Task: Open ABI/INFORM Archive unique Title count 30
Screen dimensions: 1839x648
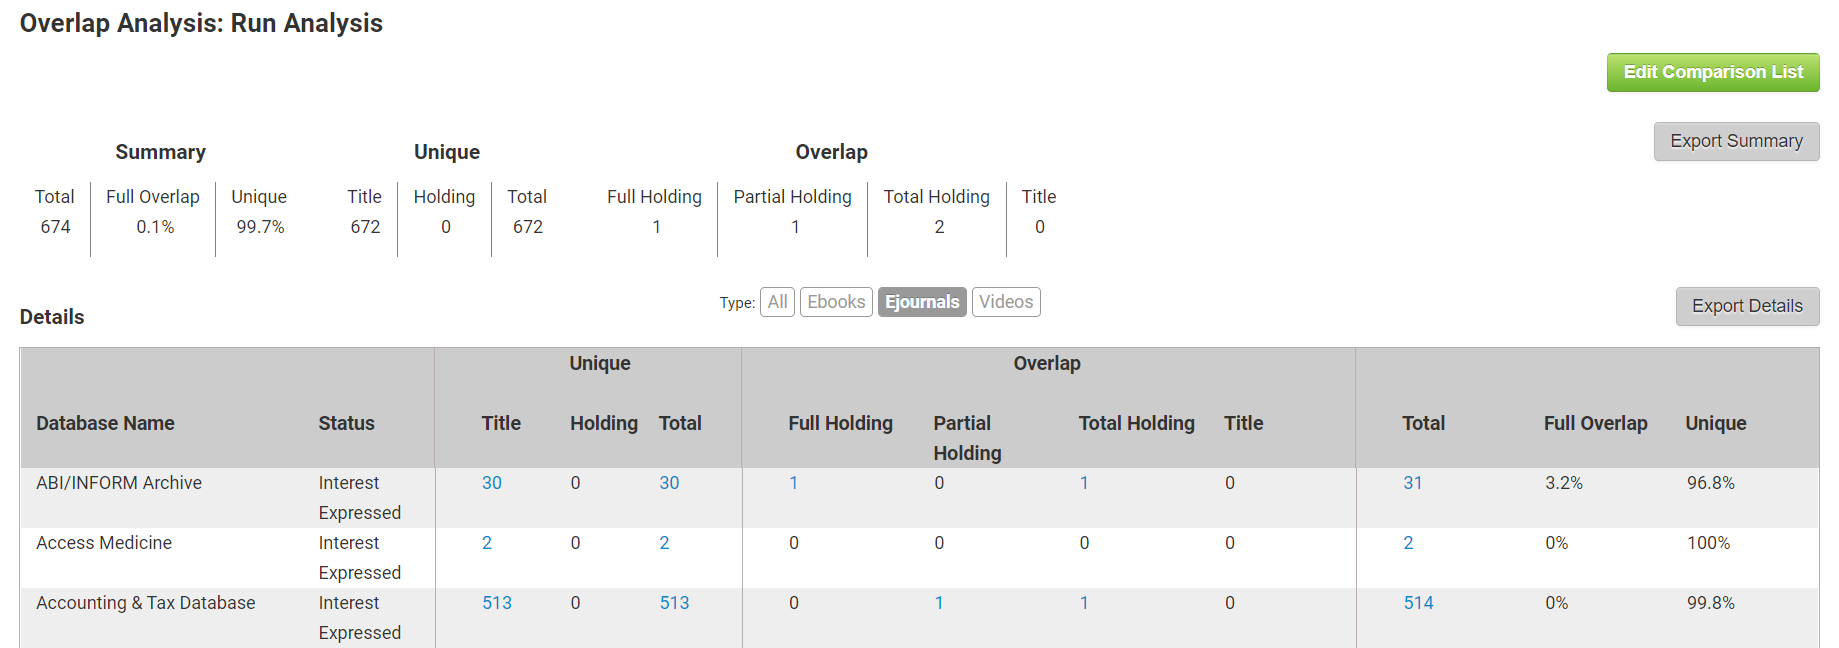Action: pos(491,483)
